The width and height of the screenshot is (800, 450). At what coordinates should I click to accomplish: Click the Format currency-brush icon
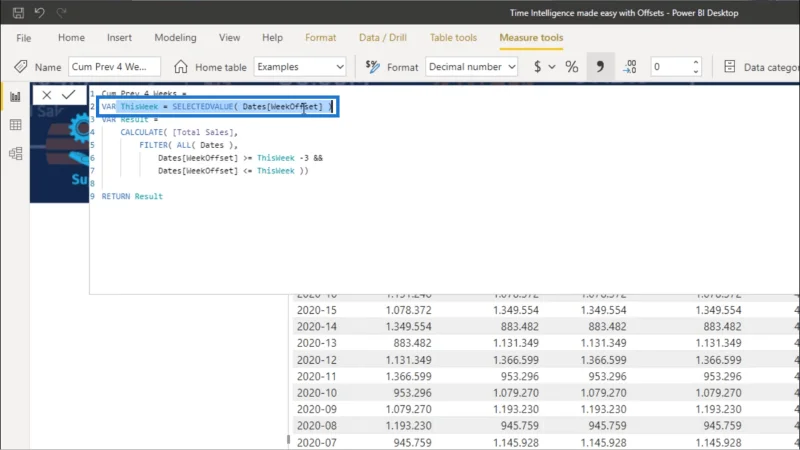pos(372,67)
